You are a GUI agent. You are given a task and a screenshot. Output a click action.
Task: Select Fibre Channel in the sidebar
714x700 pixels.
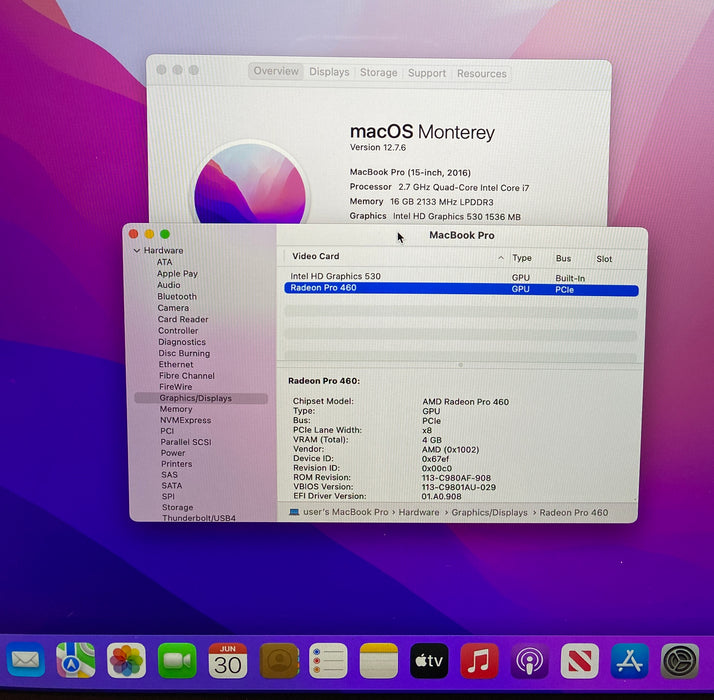[x=187, y=376]
